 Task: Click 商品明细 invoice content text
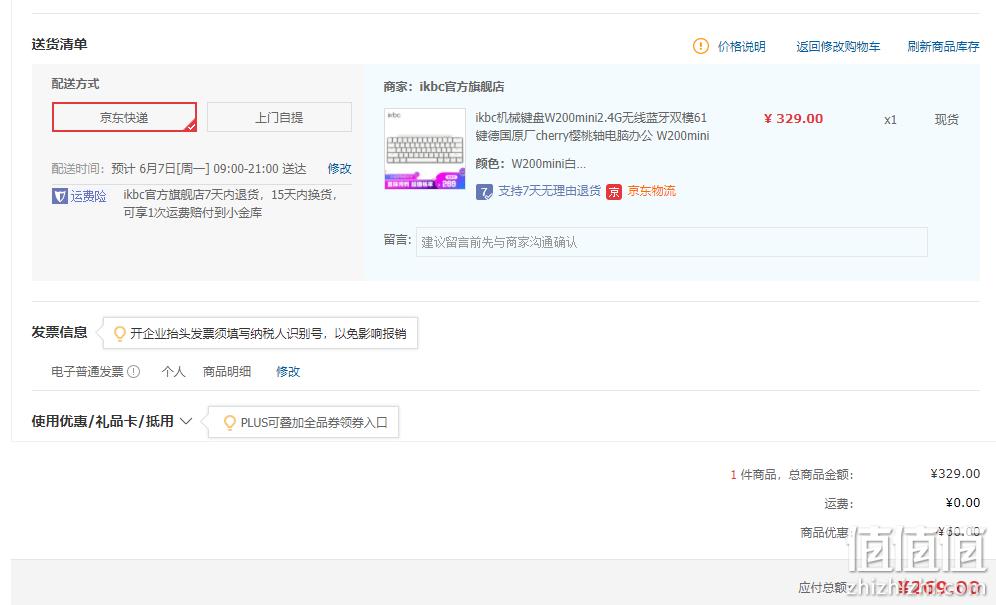[227, 371]
